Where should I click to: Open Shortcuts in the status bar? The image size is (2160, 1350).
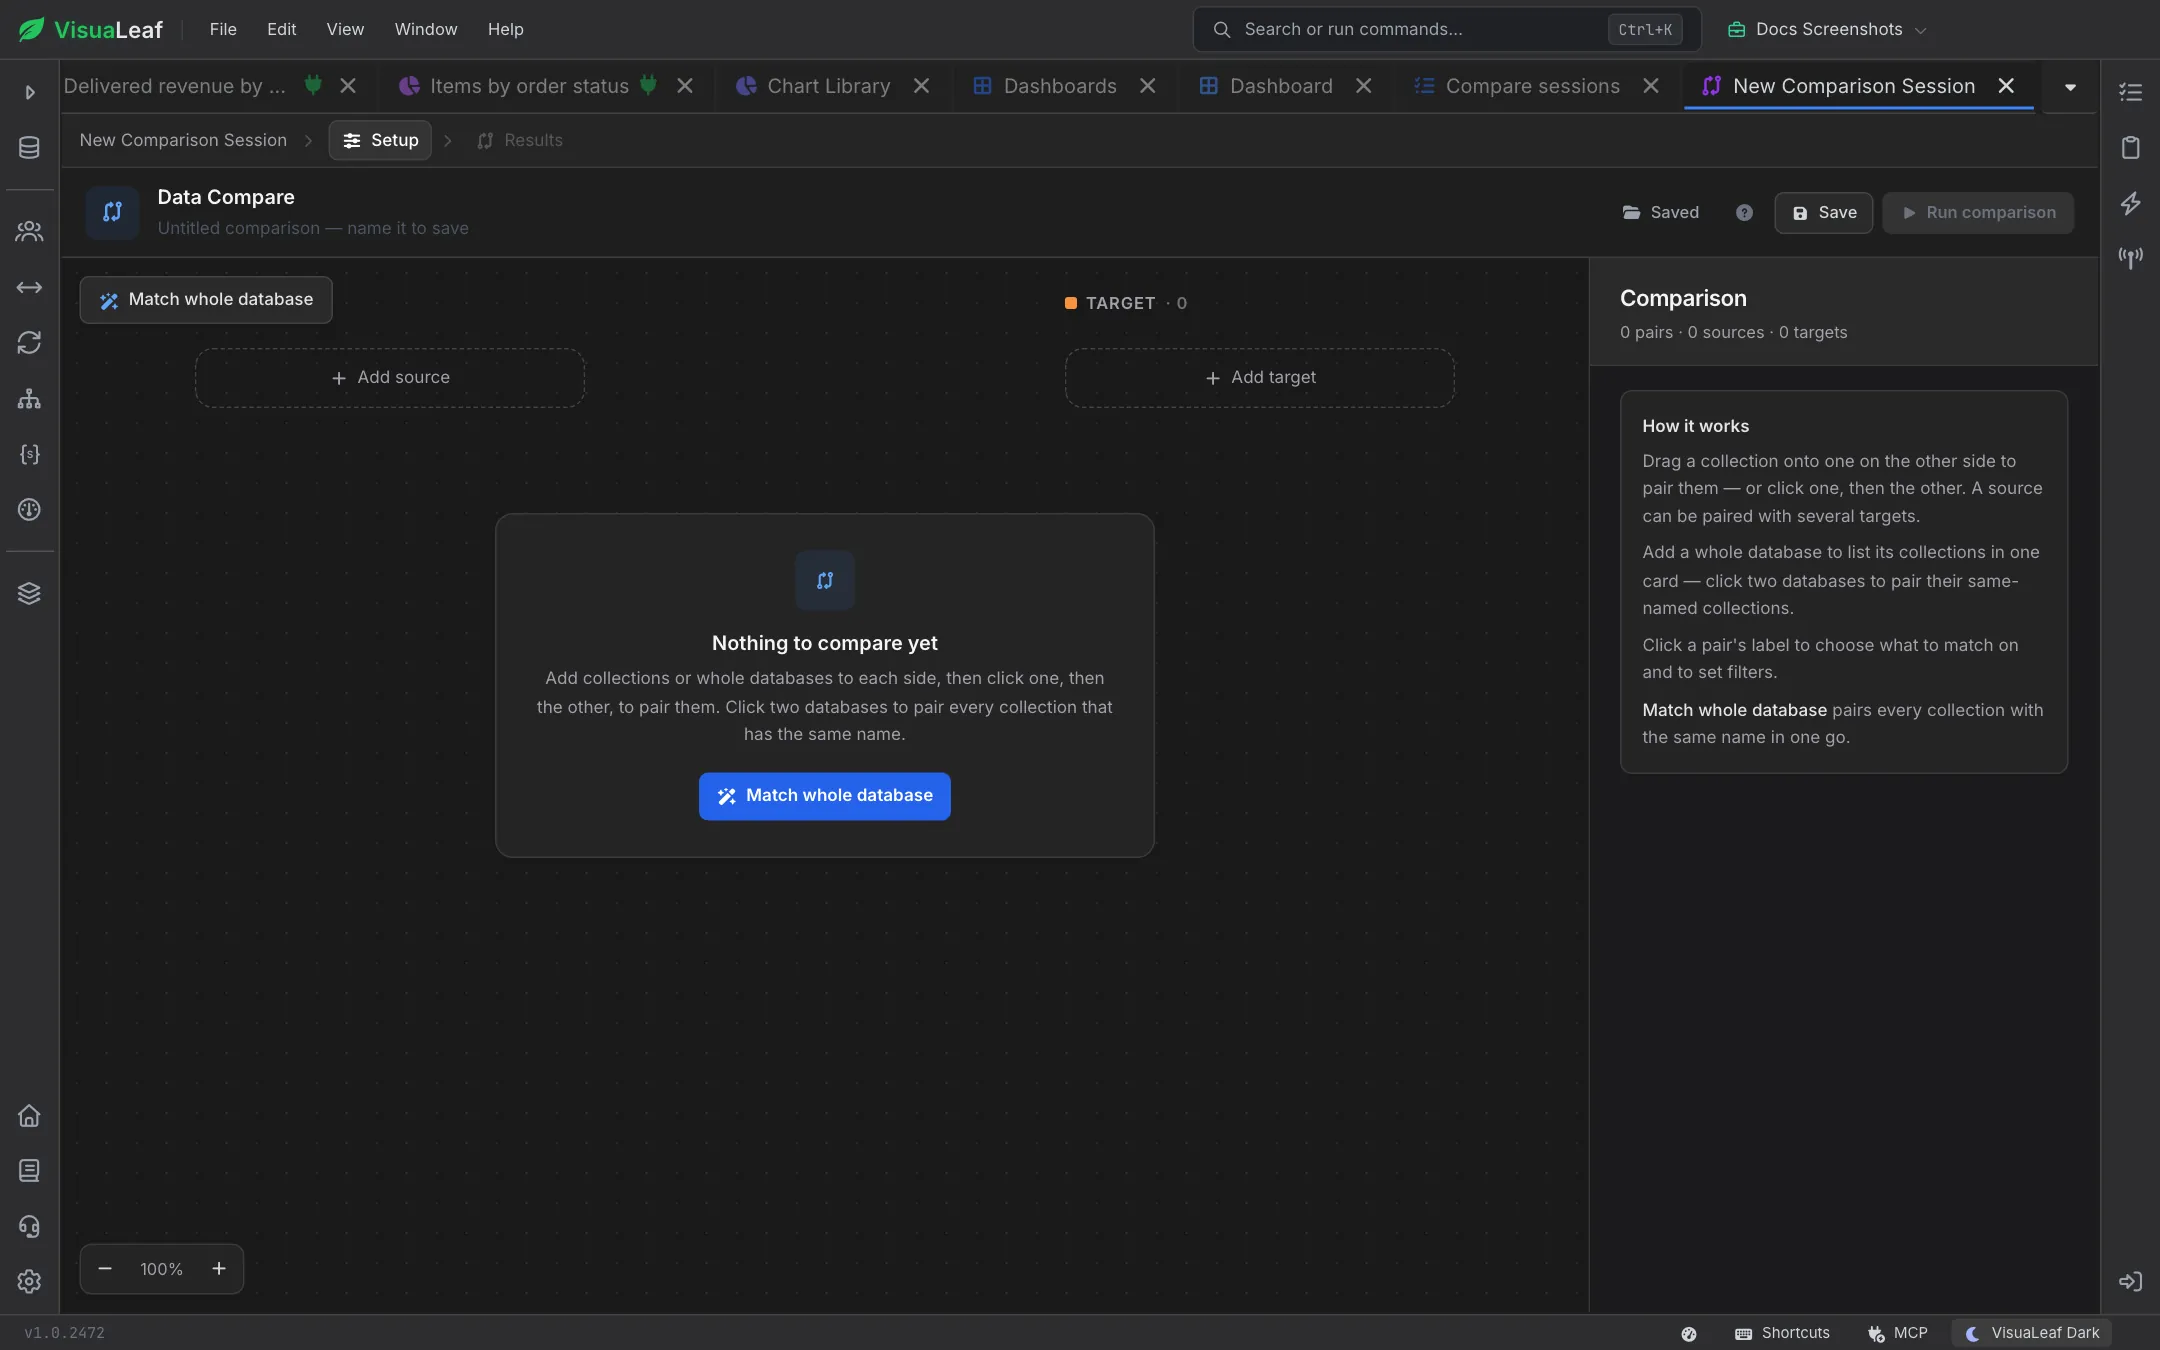click(x=1782, y=1333)
